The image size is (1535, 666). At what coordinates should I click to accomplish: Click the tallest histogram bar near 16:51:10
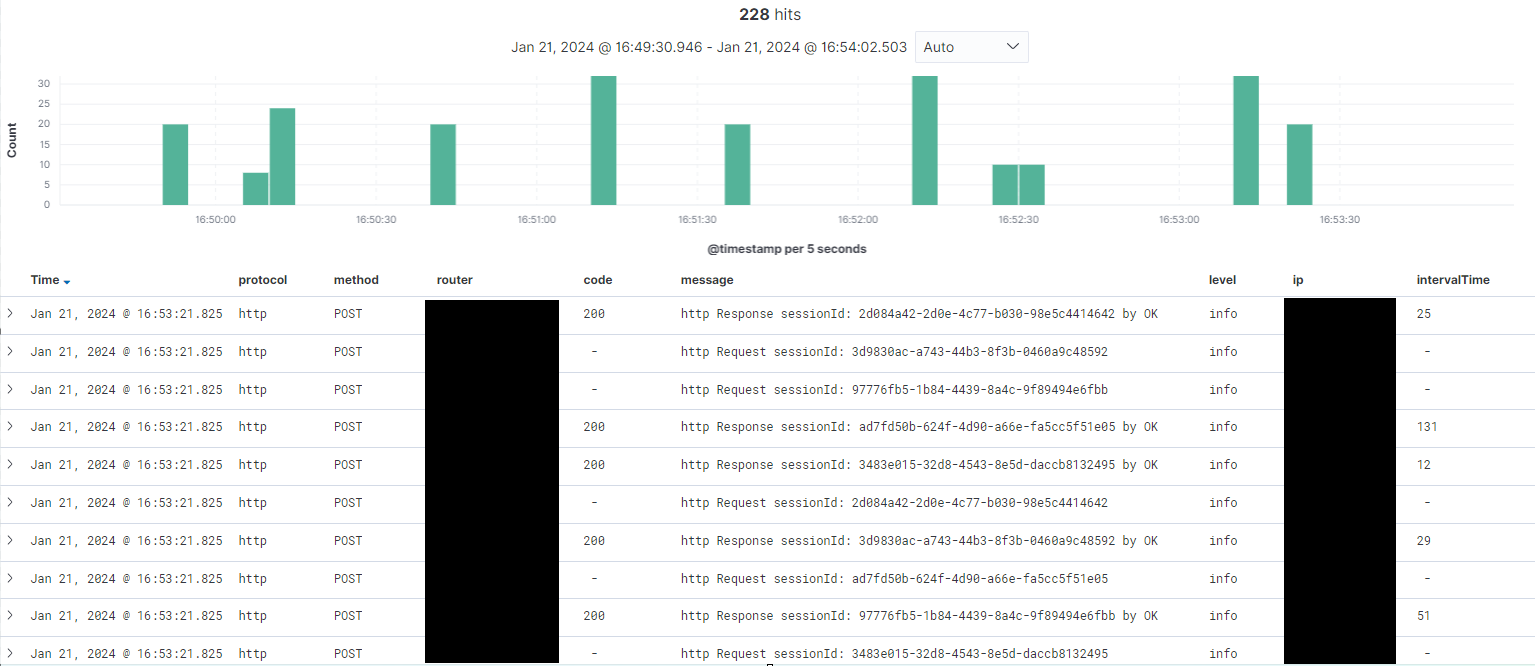[x=603, y=140]
